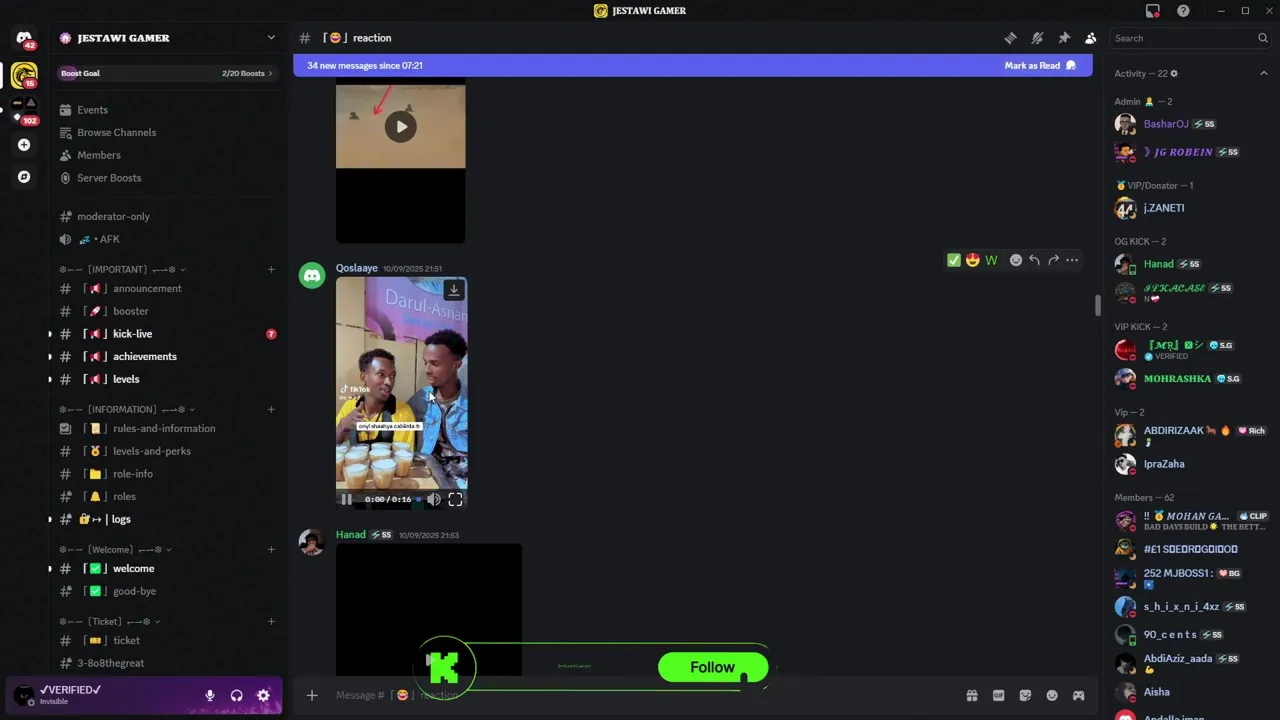Viewport: 1280px width, 720px height.
Task: Open Add Reaction emoji picker on message
Action: pyautogui.click(x=1016, y=260)
